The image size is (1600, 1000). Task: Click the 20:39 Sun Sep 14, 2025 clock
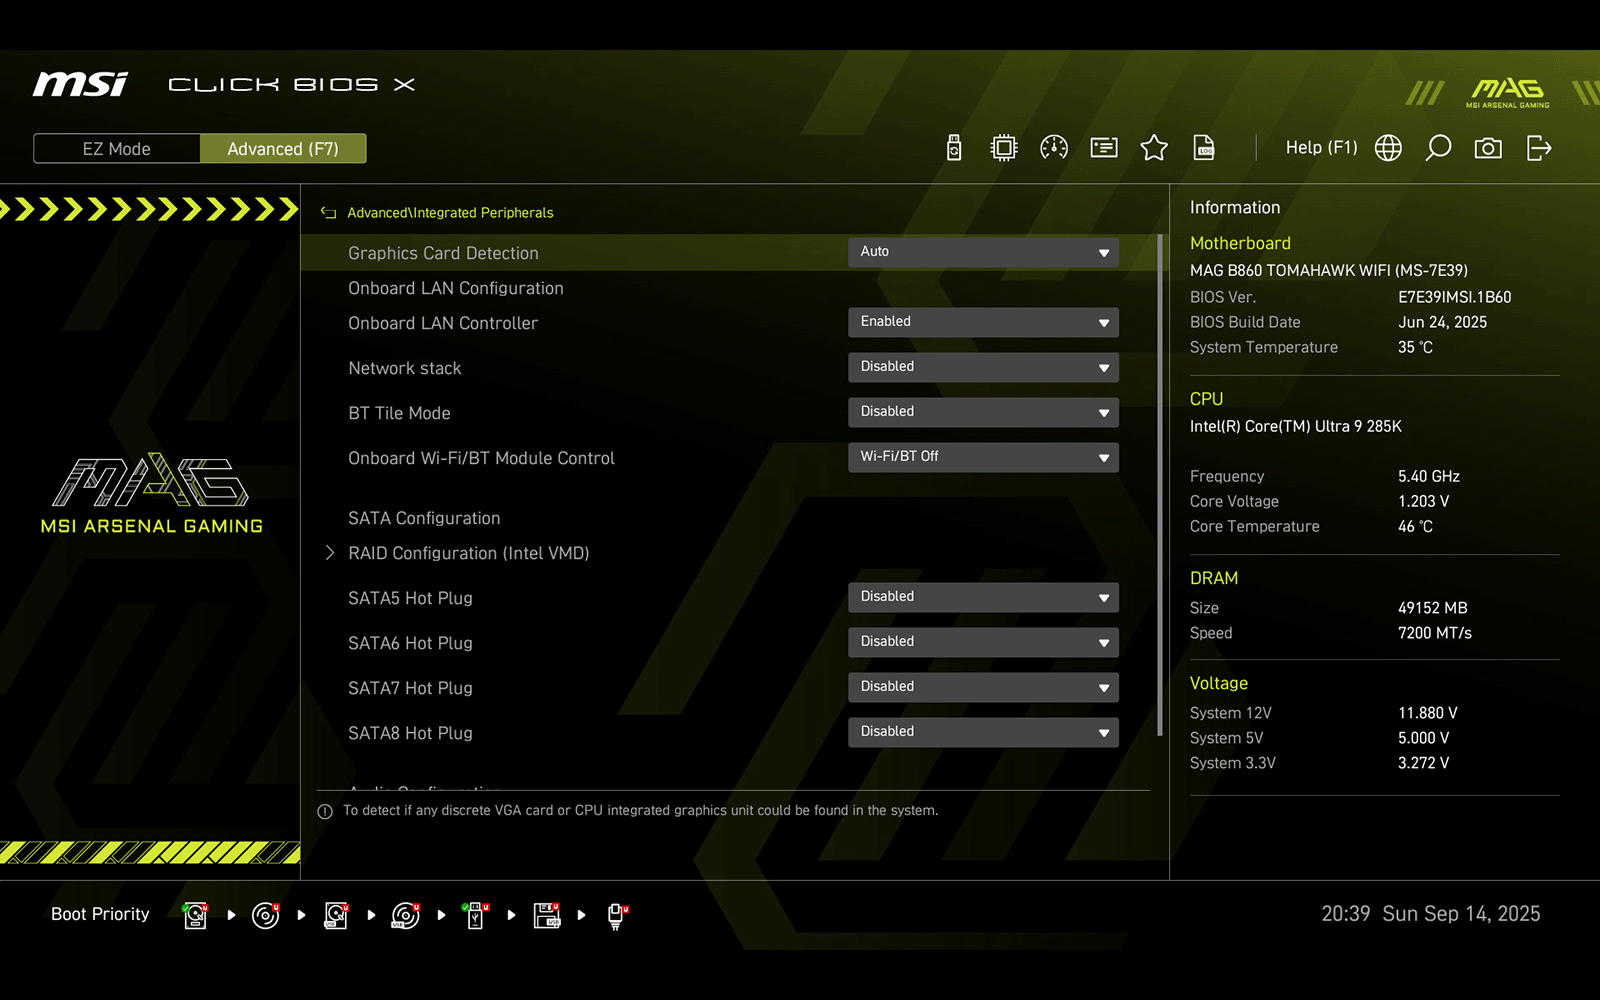coord(1431,914)
